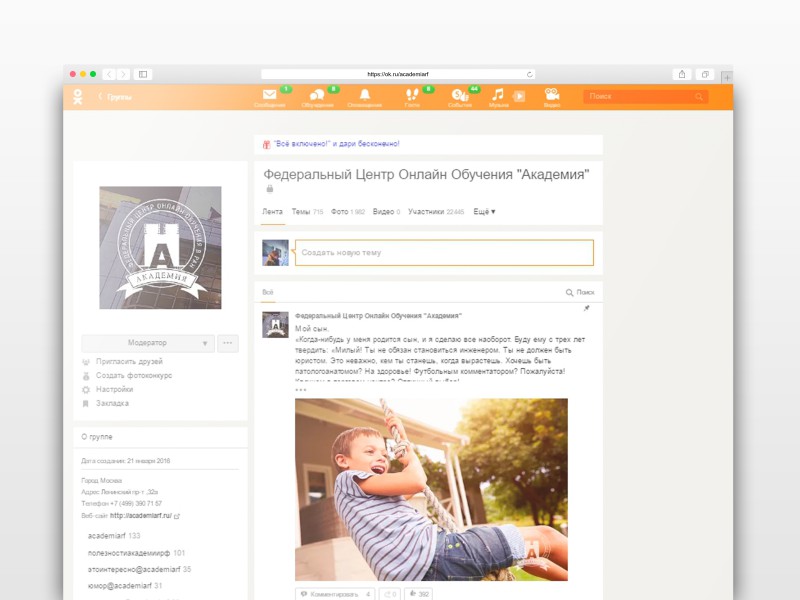Open hashtag полезностиакадемиирф 101
This screenshot has height=600, width=800.
136,553
